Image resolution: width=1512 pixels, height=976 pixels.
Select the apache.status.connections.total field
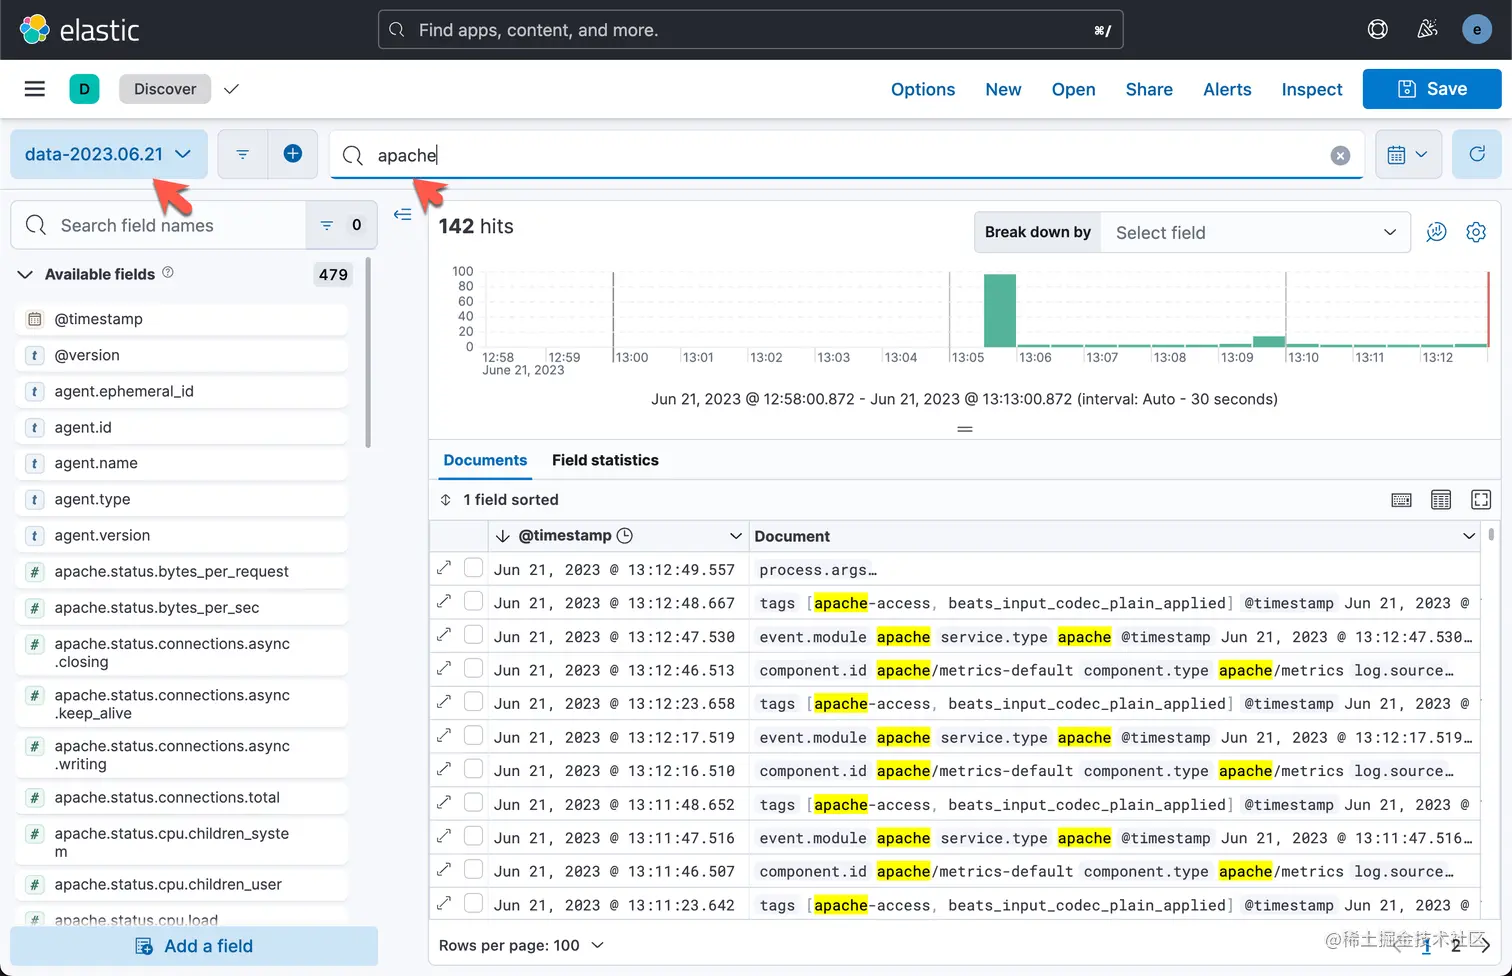point(181,797)
